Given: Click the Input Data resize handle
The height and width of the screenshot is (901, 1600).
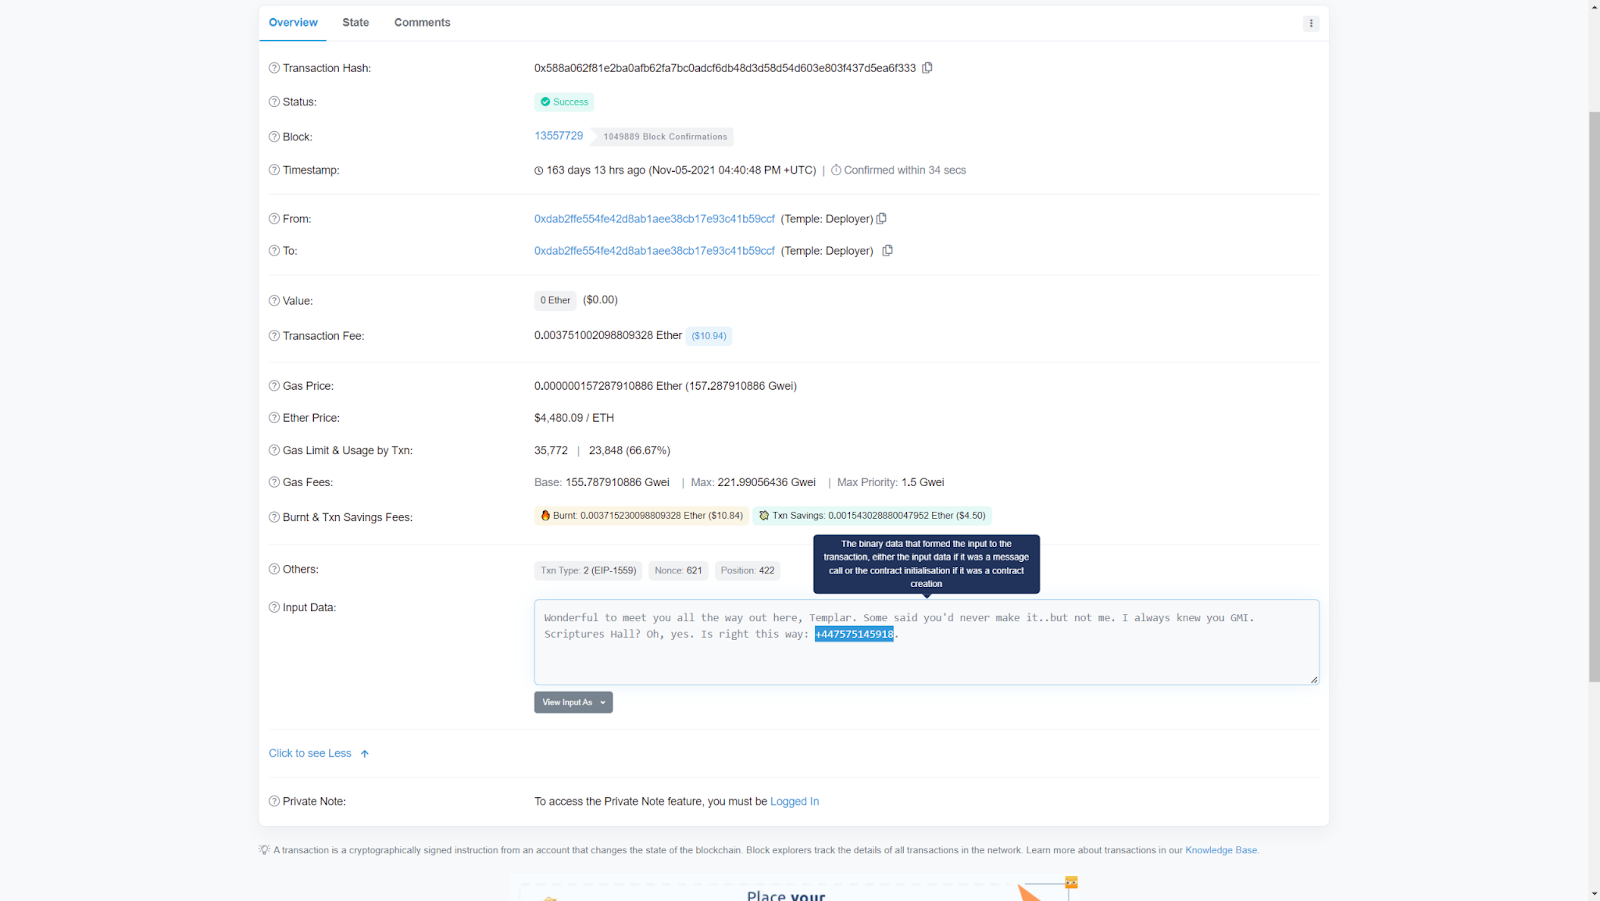Looking at the screenshot, I should 1314,680.
